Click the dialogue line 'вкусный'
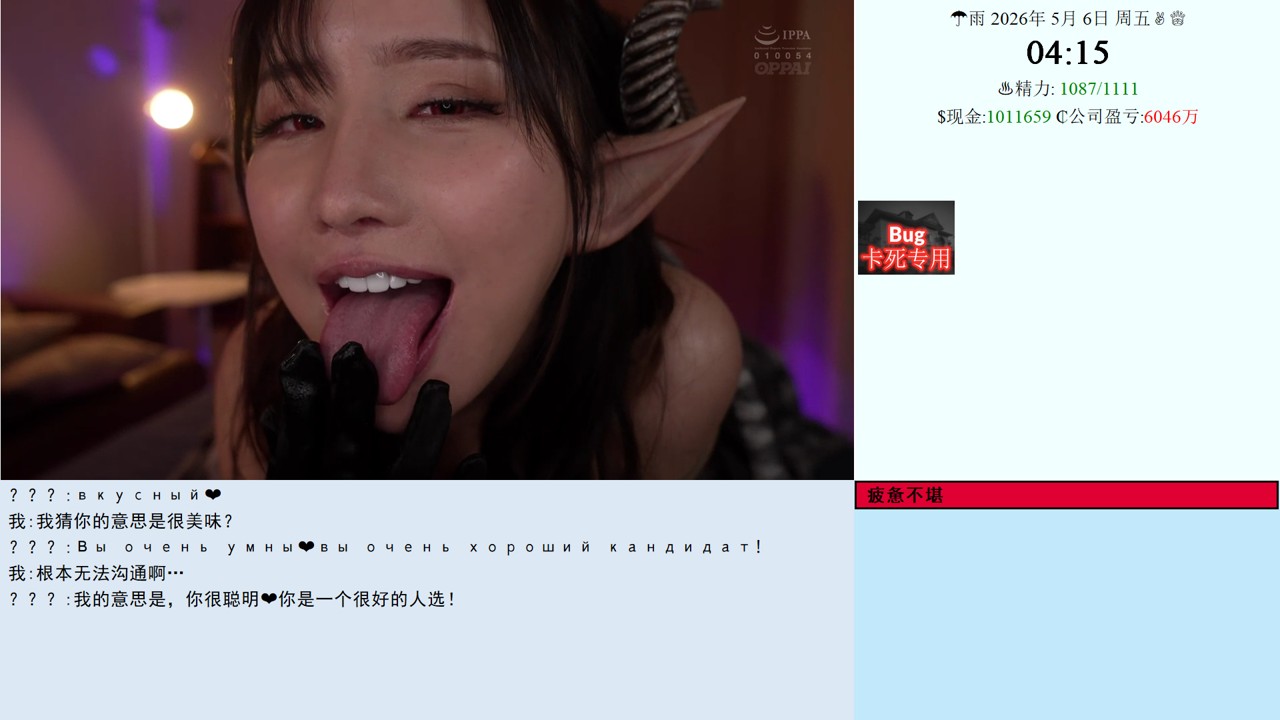Image resolution: width=1280 pixels, height=720 pixels. (115, 495)
